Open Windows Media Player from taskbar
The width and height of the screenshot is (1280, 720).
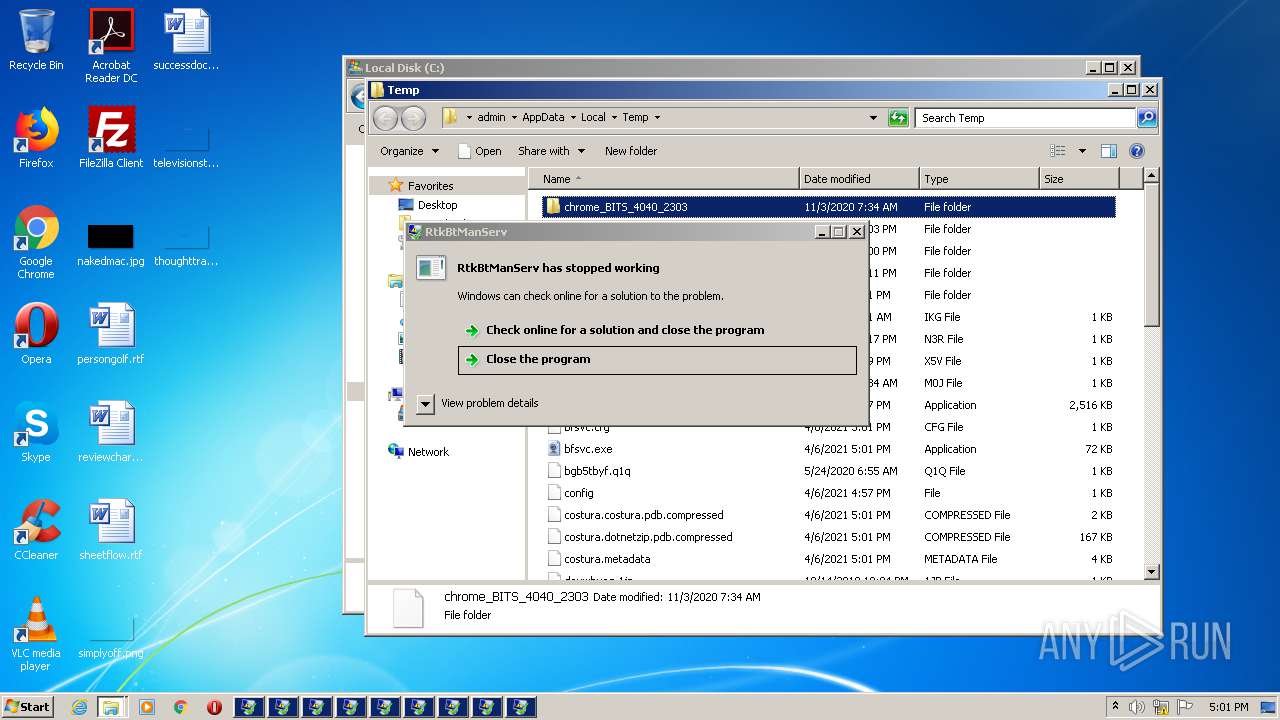147,707
